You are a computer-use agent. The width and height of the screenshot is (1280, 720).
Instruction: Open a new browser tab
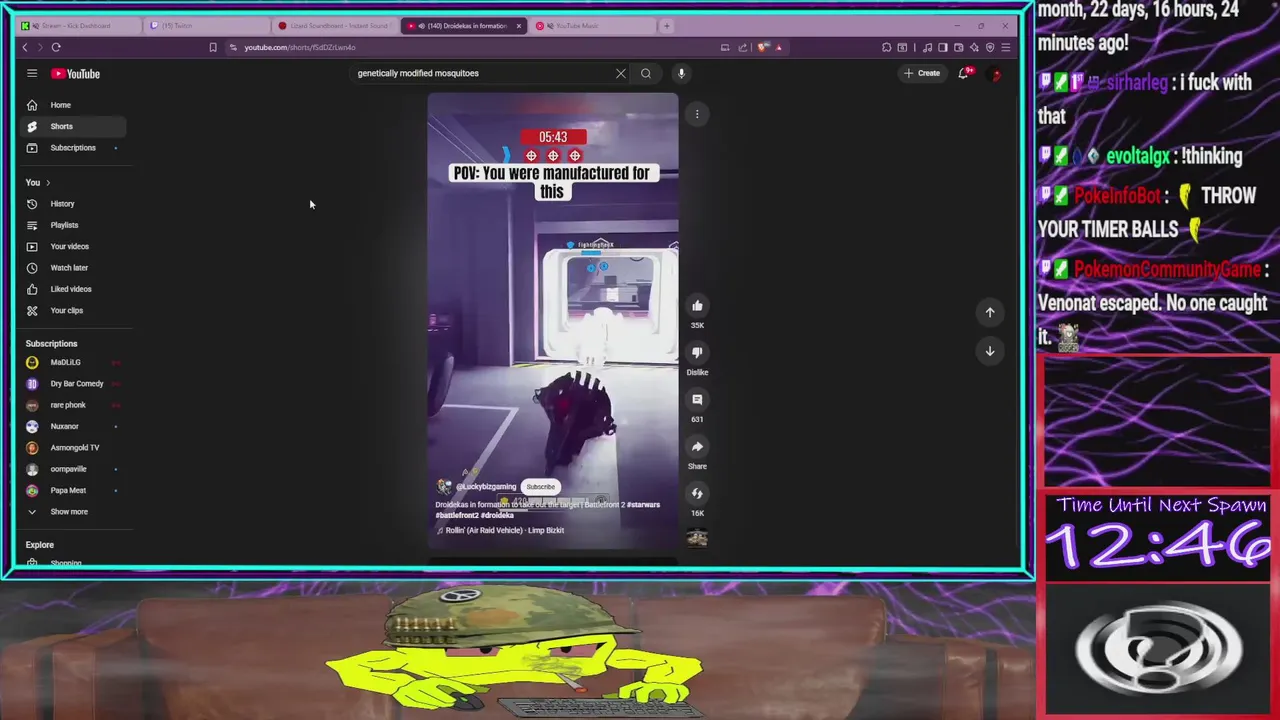pyautogui.click(x=667, y=26)
